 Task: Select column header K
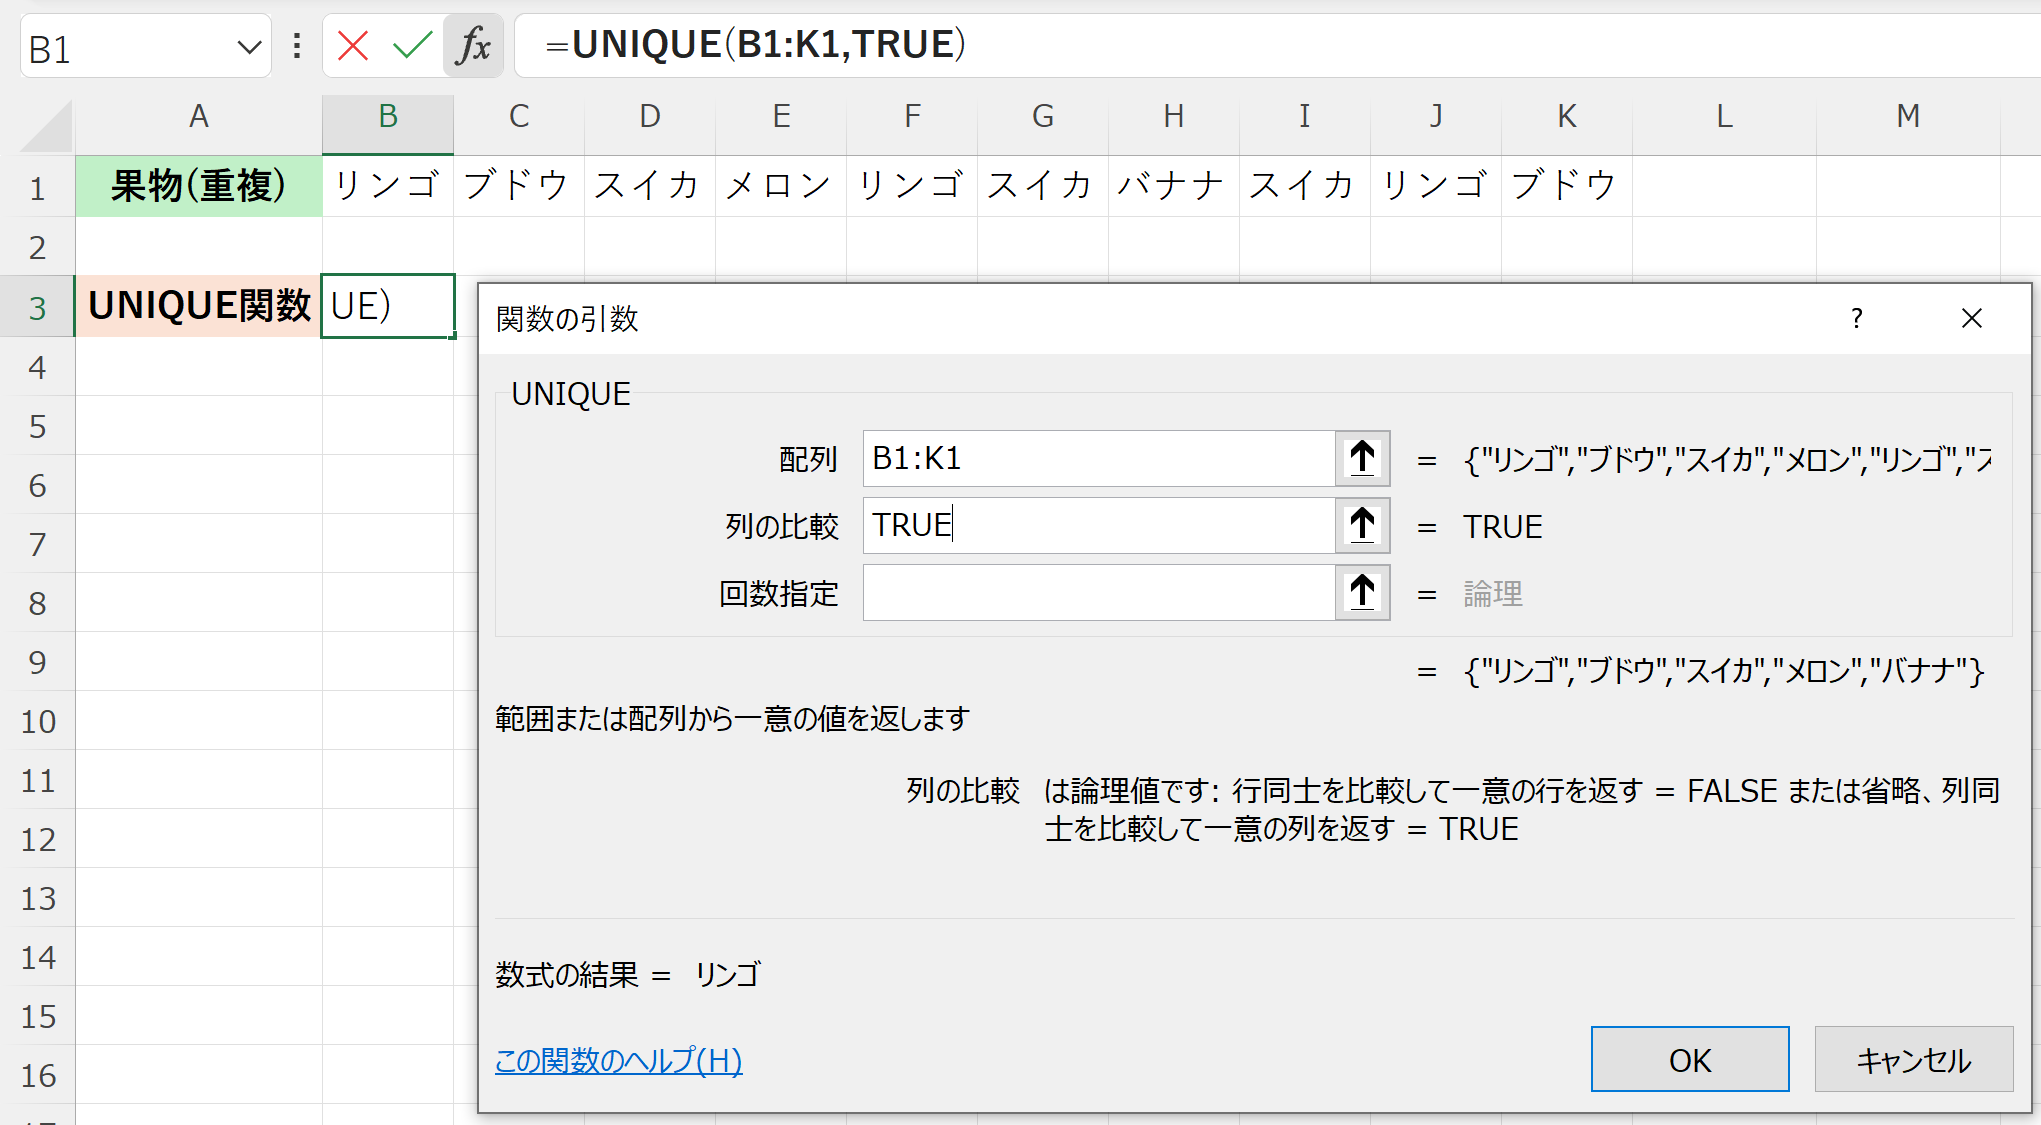[x=1566, y=116]
